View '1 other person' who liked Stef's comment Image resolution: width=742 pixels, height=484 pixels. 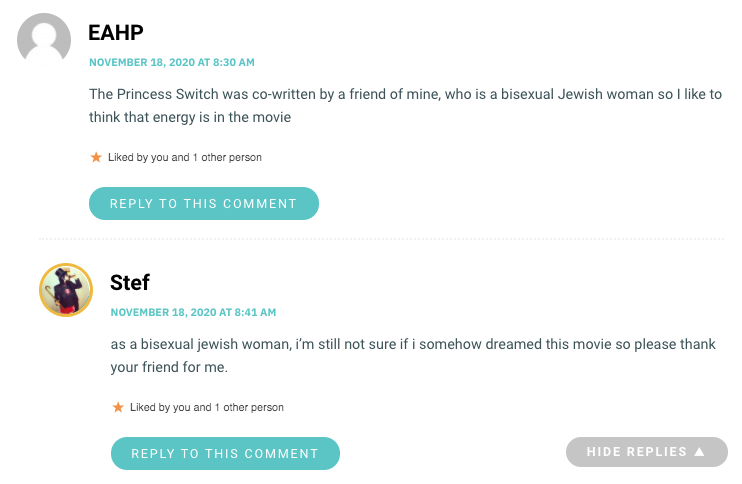249,407
